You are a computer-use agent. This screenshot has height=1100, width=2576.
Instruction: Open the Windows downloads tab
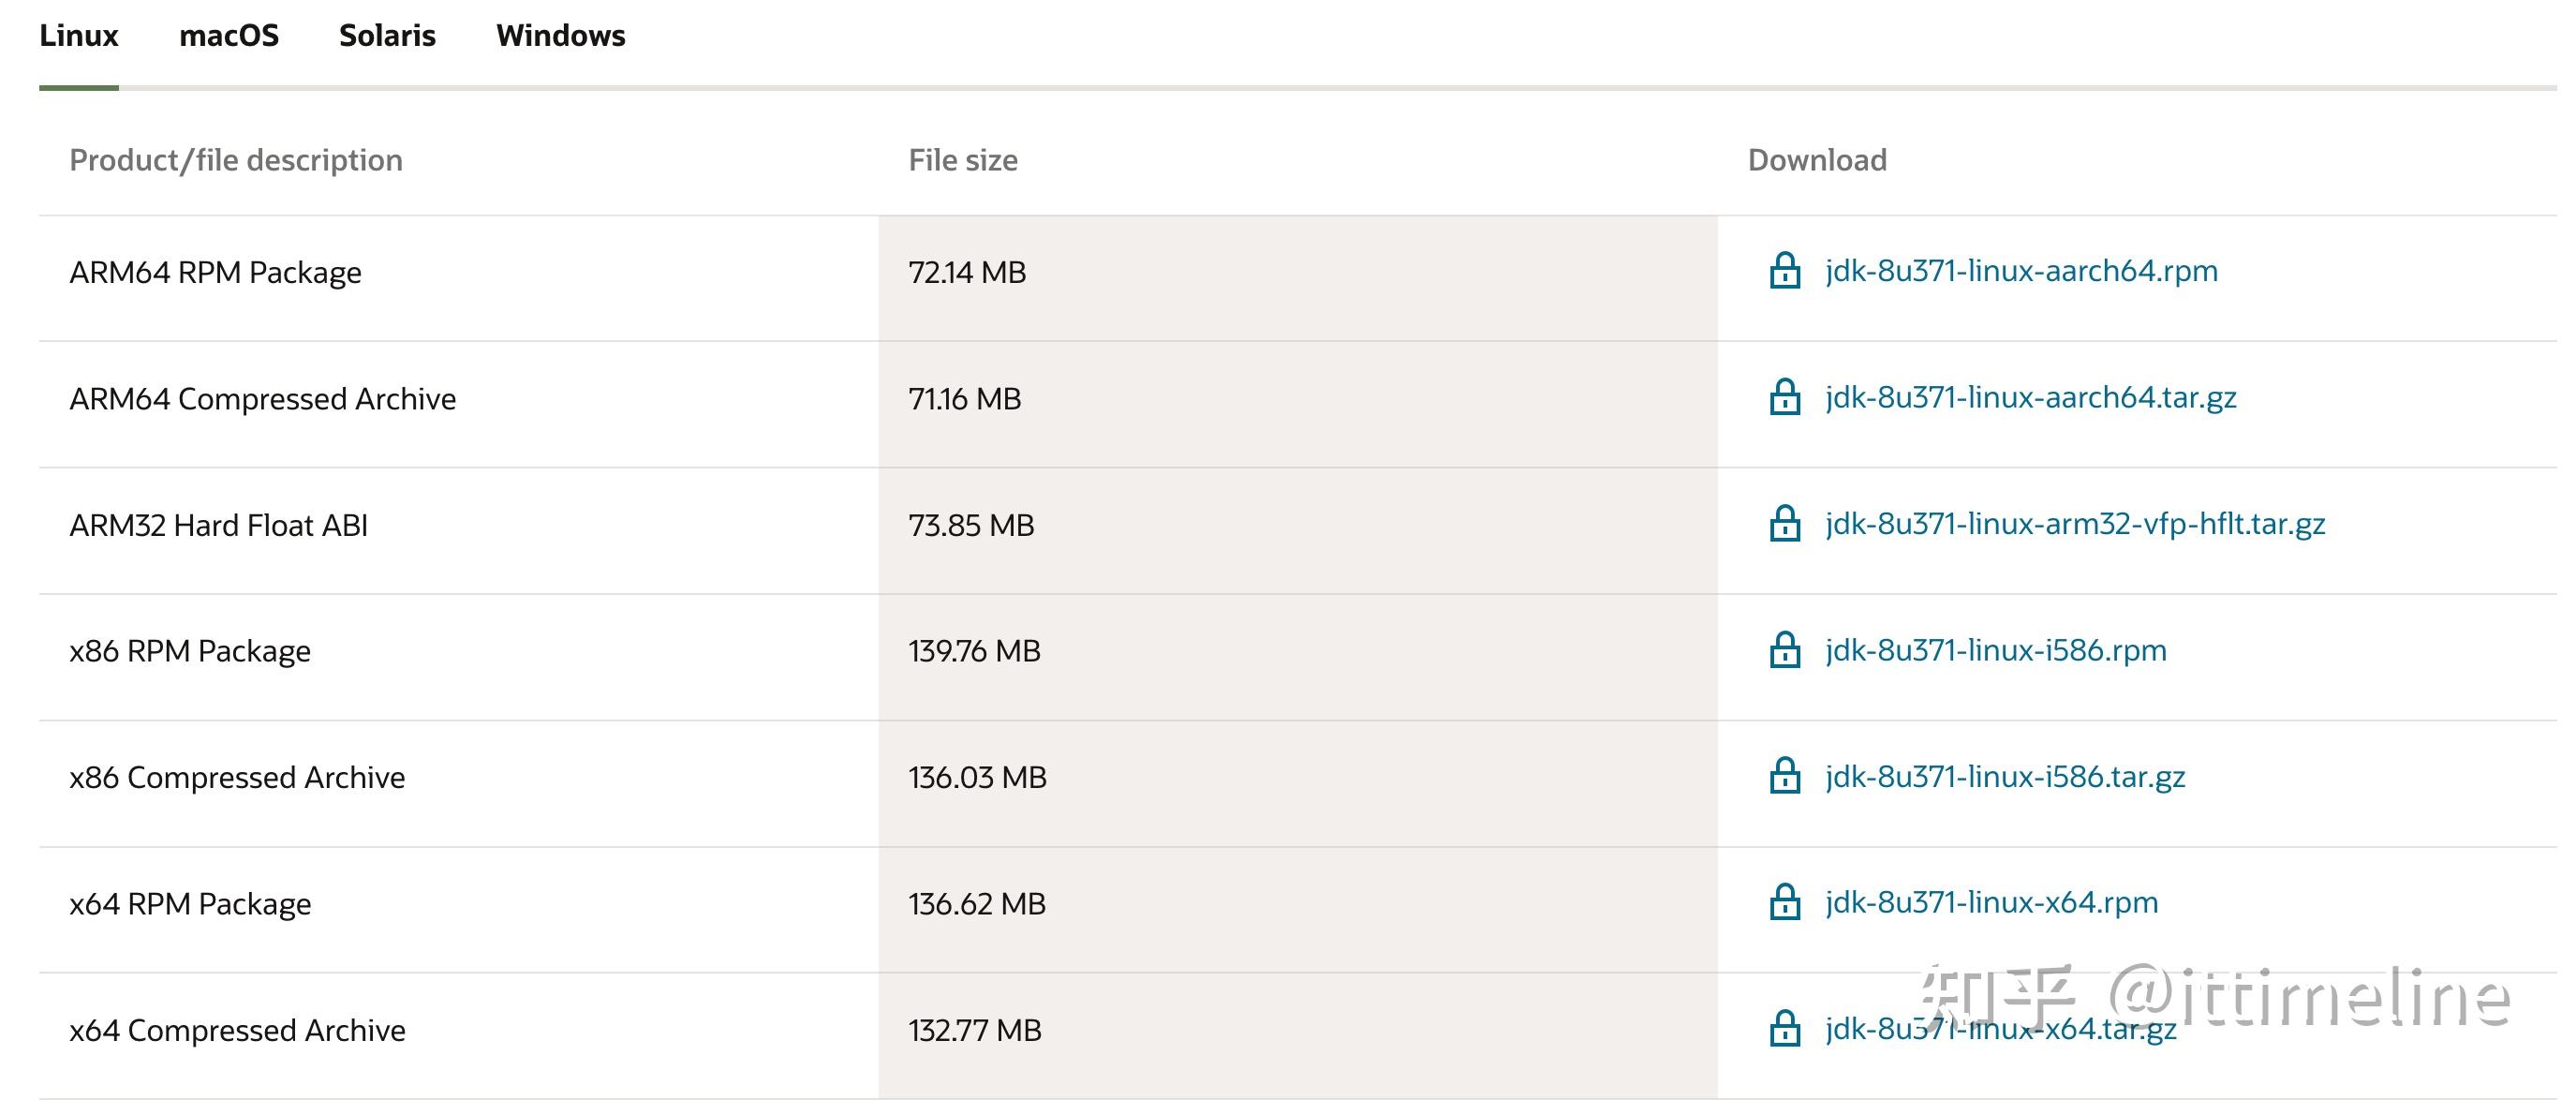(x=560, y=36)
